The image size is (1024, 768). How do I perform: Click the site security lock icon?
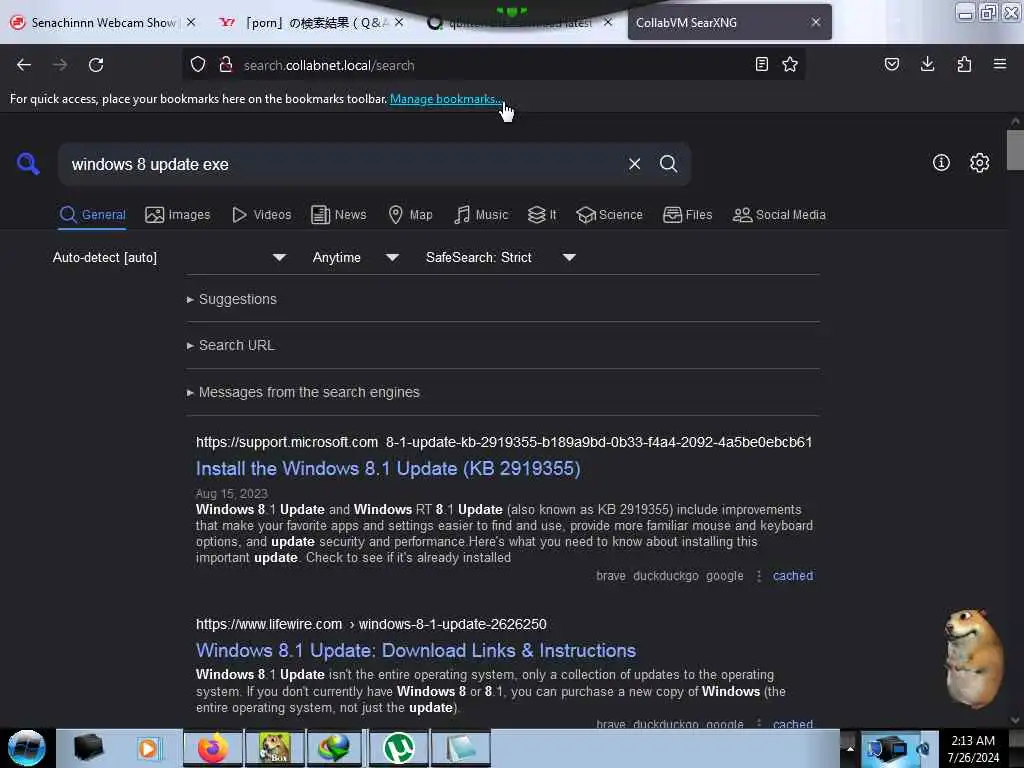click(x=226, y=65)
